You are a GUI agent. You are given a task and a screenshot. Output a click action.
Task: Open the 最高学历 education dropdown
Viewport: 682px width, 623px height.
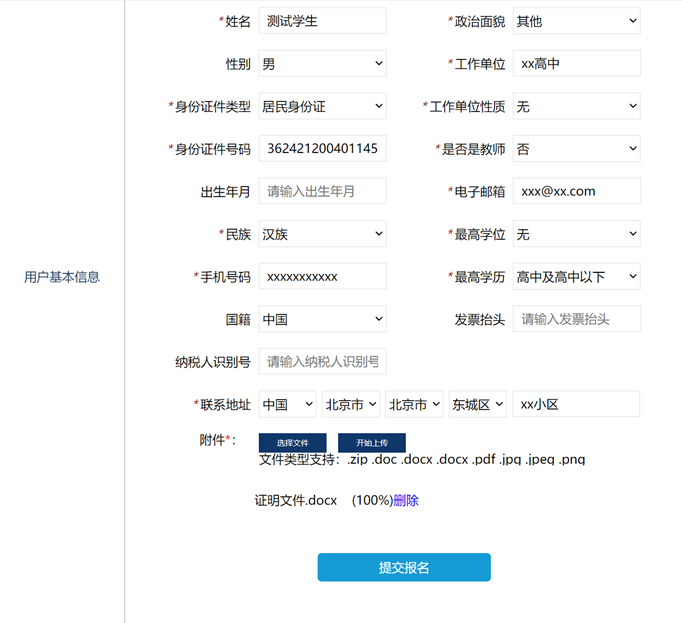(x=576, y=276)
